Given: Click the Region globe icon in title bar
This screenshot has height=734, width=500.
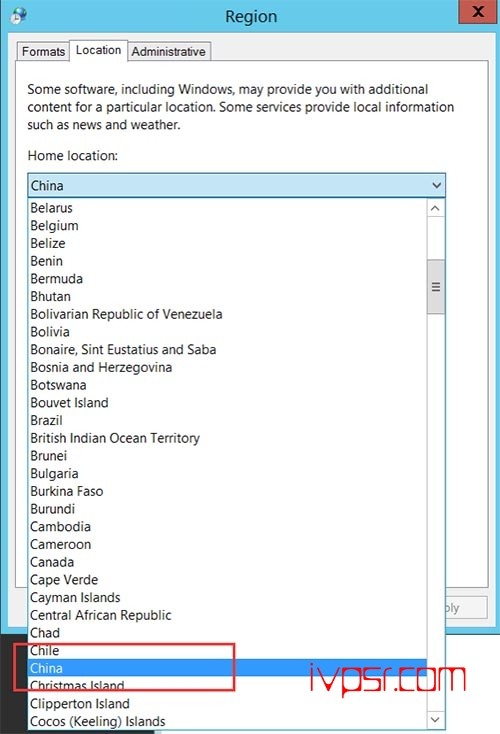Looking at the screenshot, I should pos(19,15).
